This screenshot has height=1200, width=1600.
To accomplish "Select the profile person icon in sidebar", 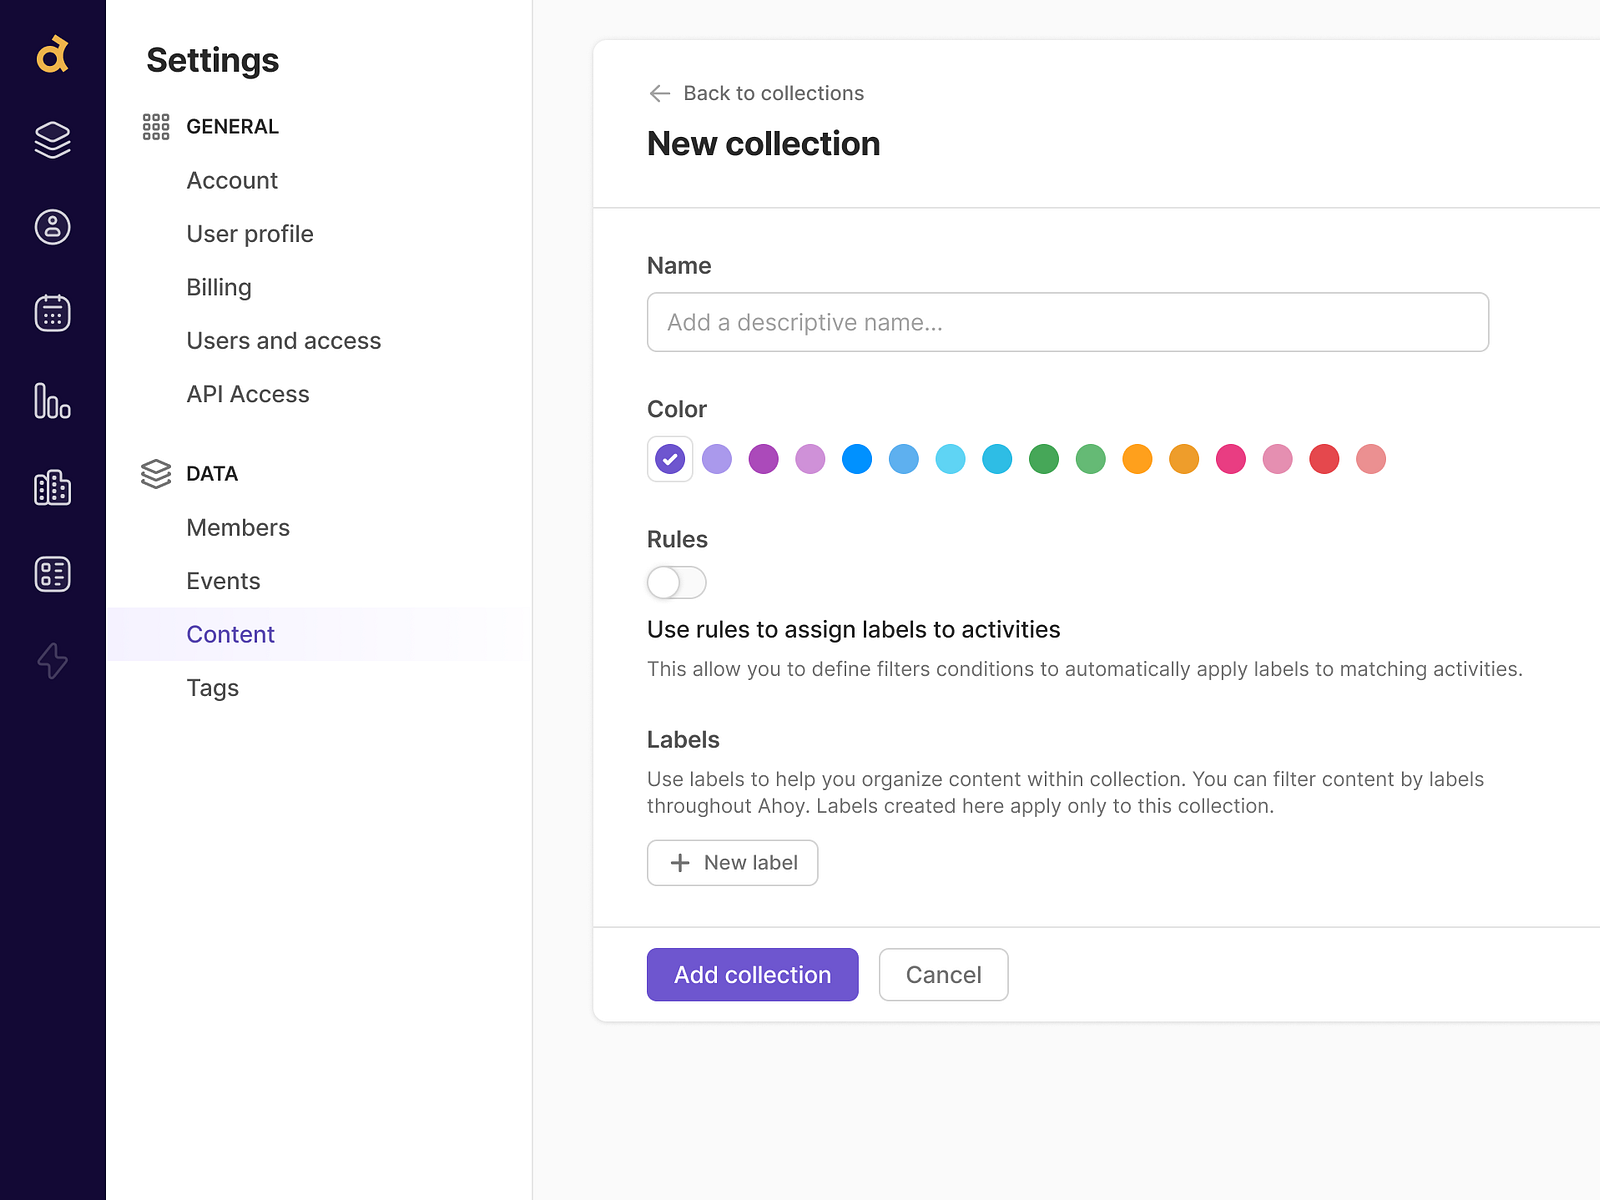I will (x=52, y=227).
